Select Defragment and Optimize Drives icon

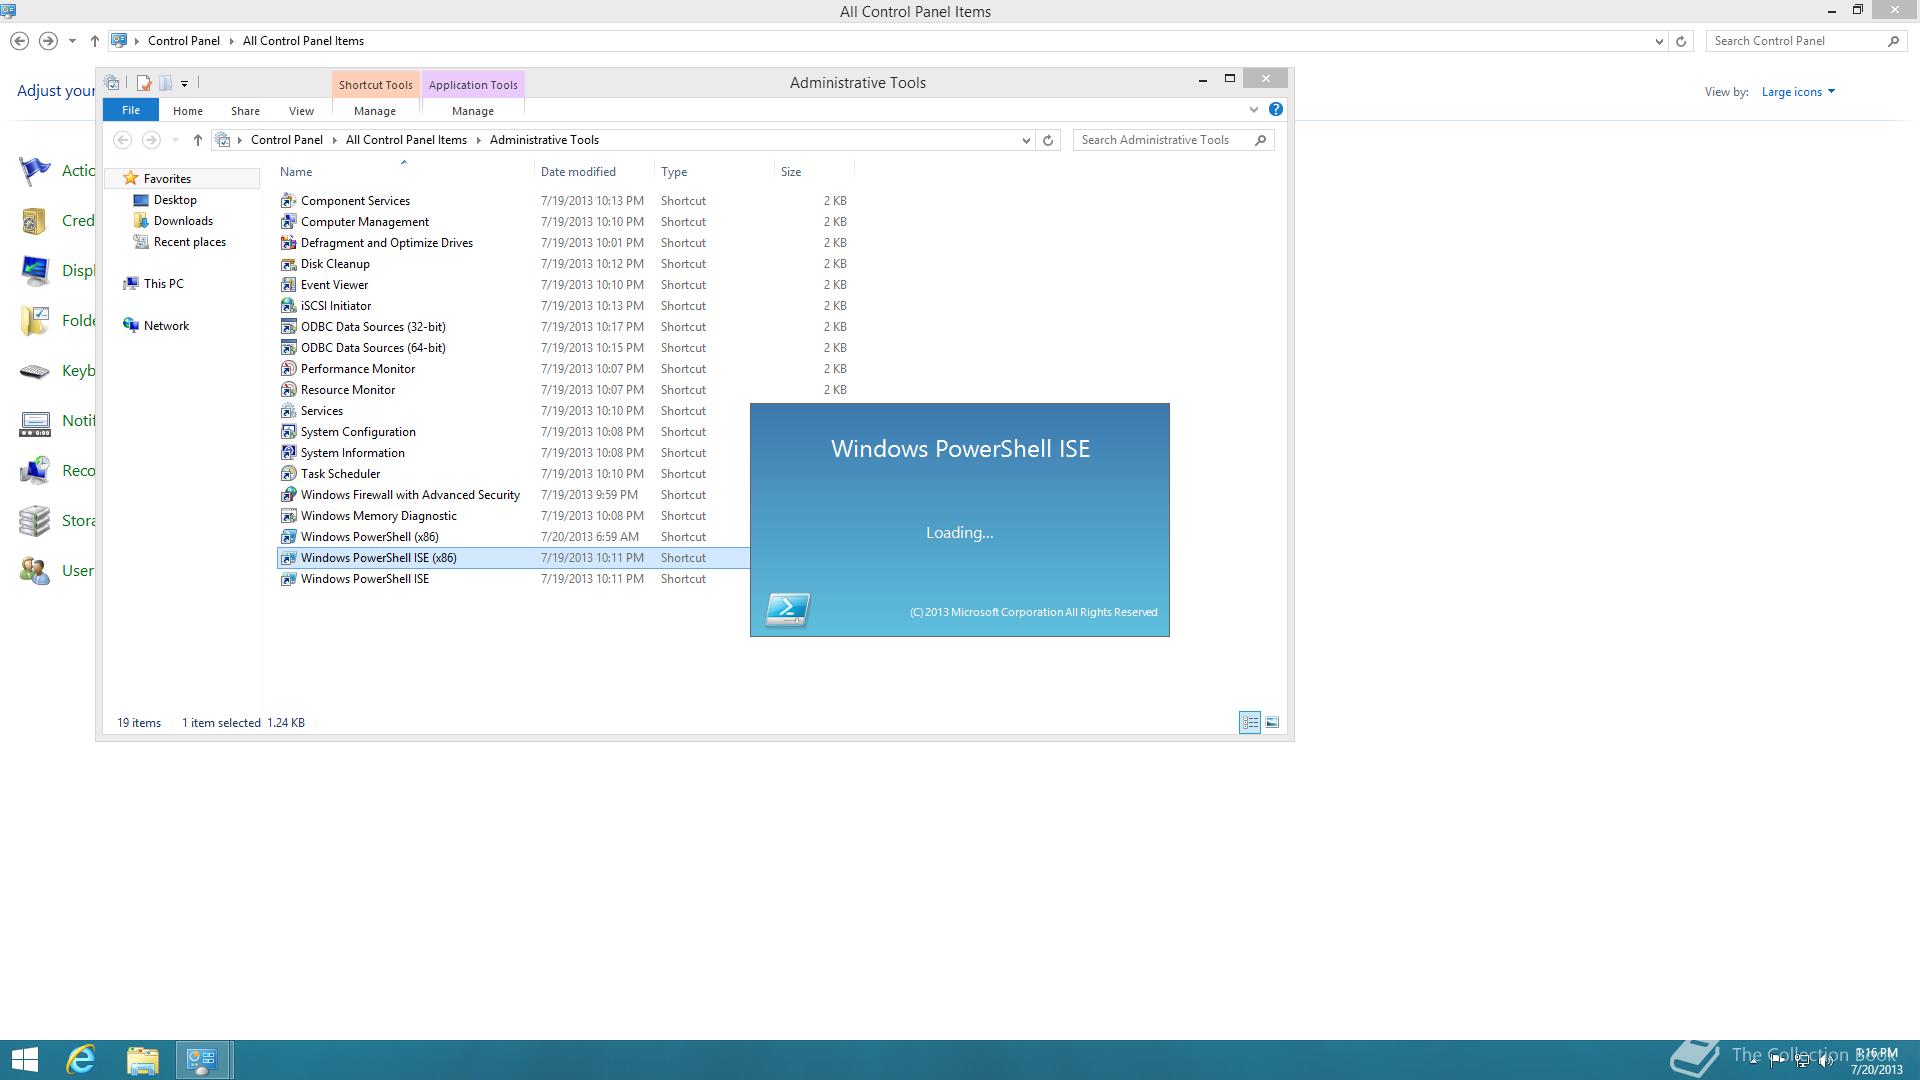click(289, 243)
